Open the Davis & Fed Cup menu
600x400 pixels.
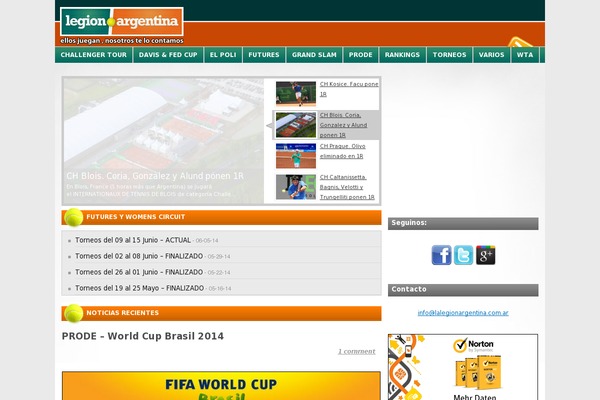click(x=168, y=55)
